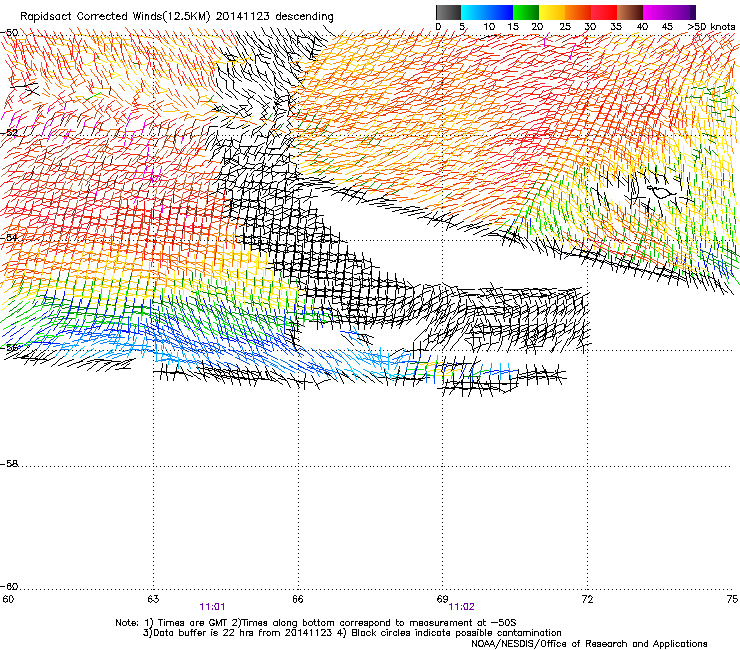Viewport: 740px width, 650px height.
Task: Select the red 30-35 knots color bar segment
Action: point(604,12)
